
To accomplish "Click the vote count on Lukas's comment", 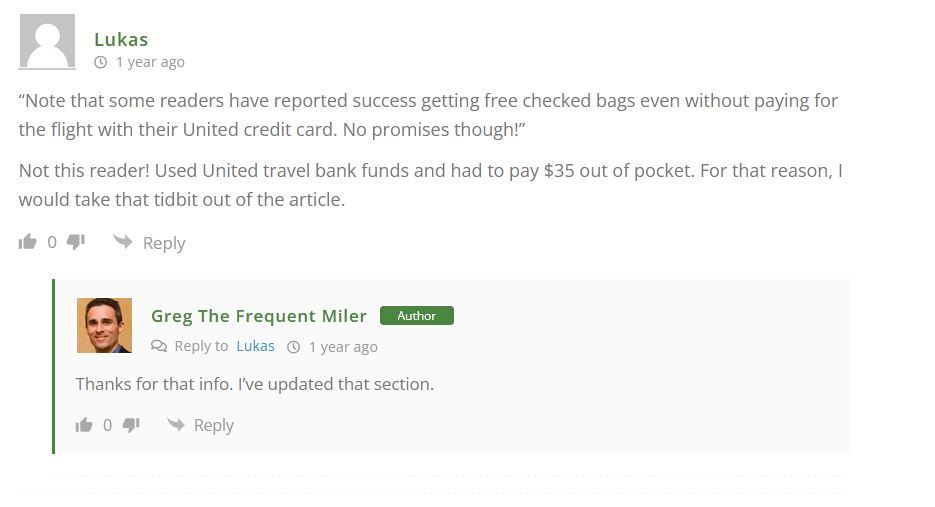I will (52, 242).
